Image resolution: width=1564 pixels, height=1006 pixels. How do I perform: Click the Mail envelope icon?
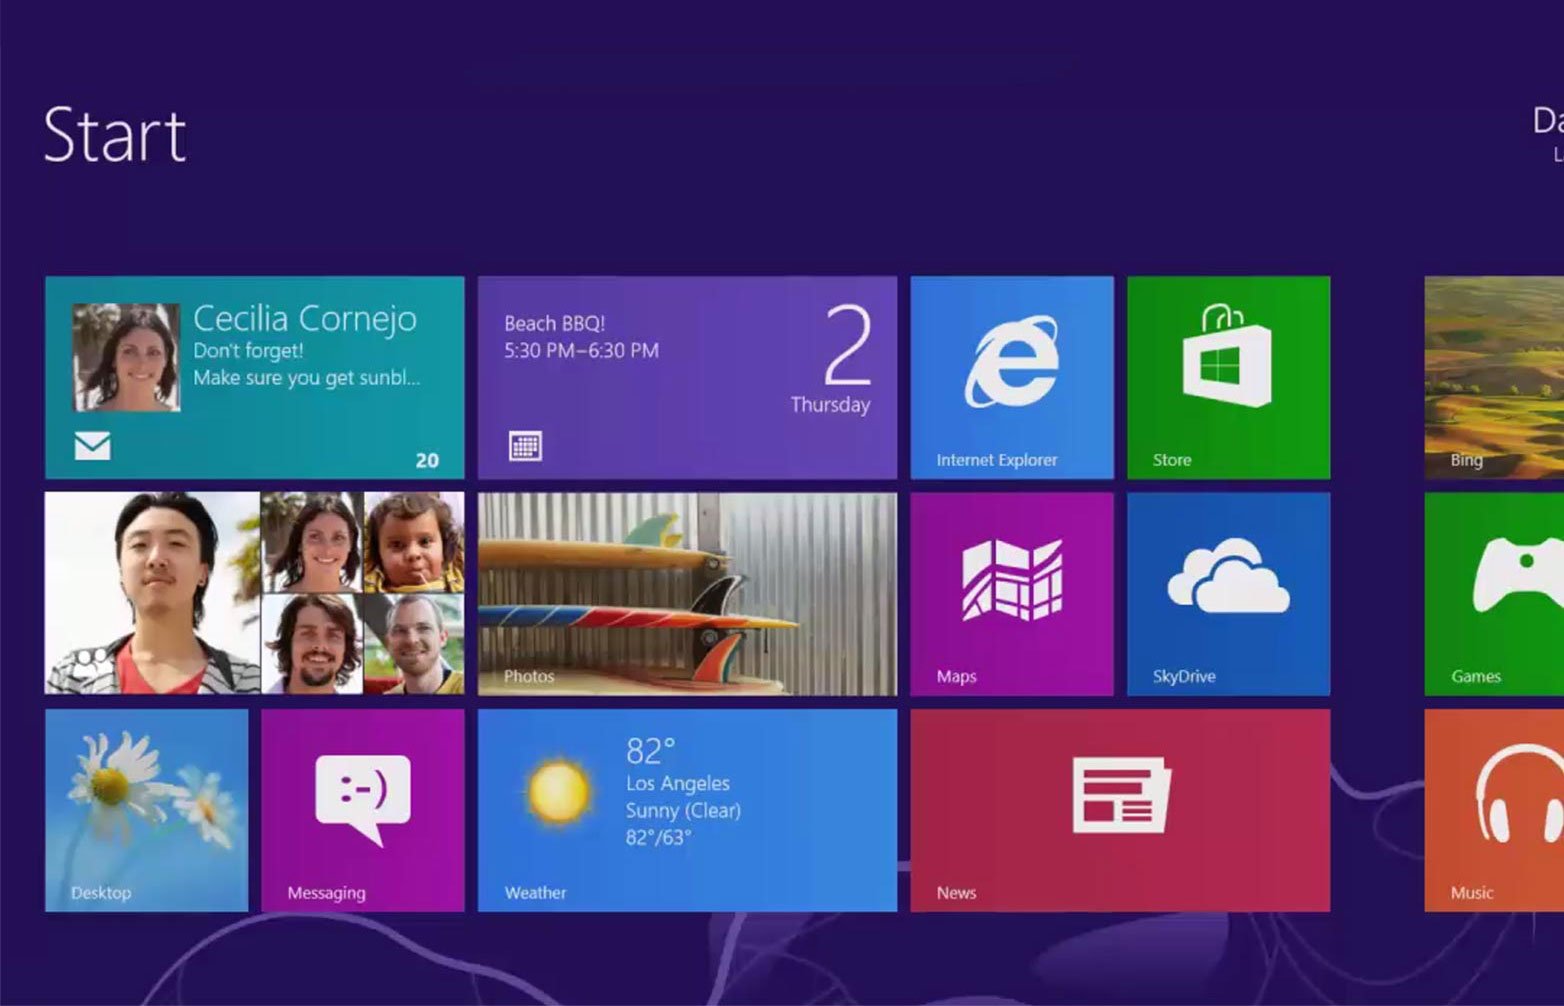click(x=93, y=445)
